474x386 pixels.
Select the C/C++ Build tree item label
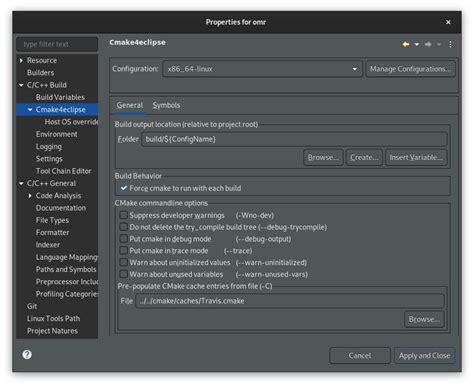47,85
